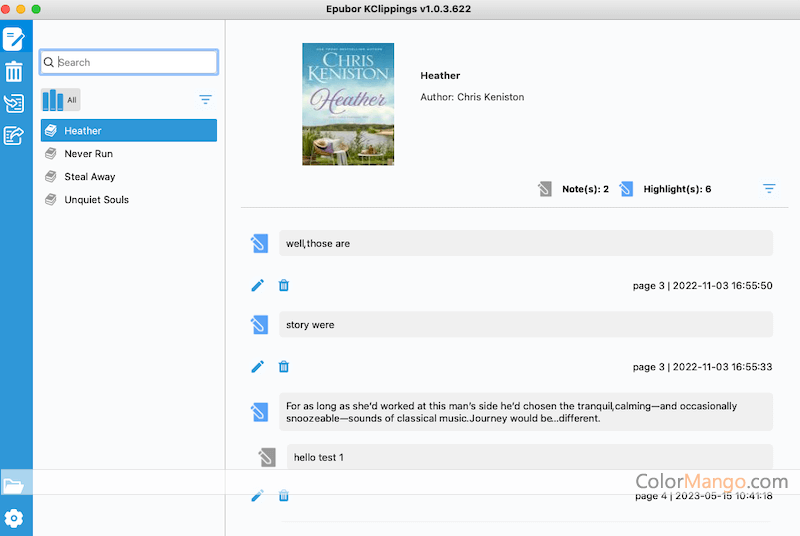
Task: Click the export icon in left sidebar
Action: (x=14, y=136)
